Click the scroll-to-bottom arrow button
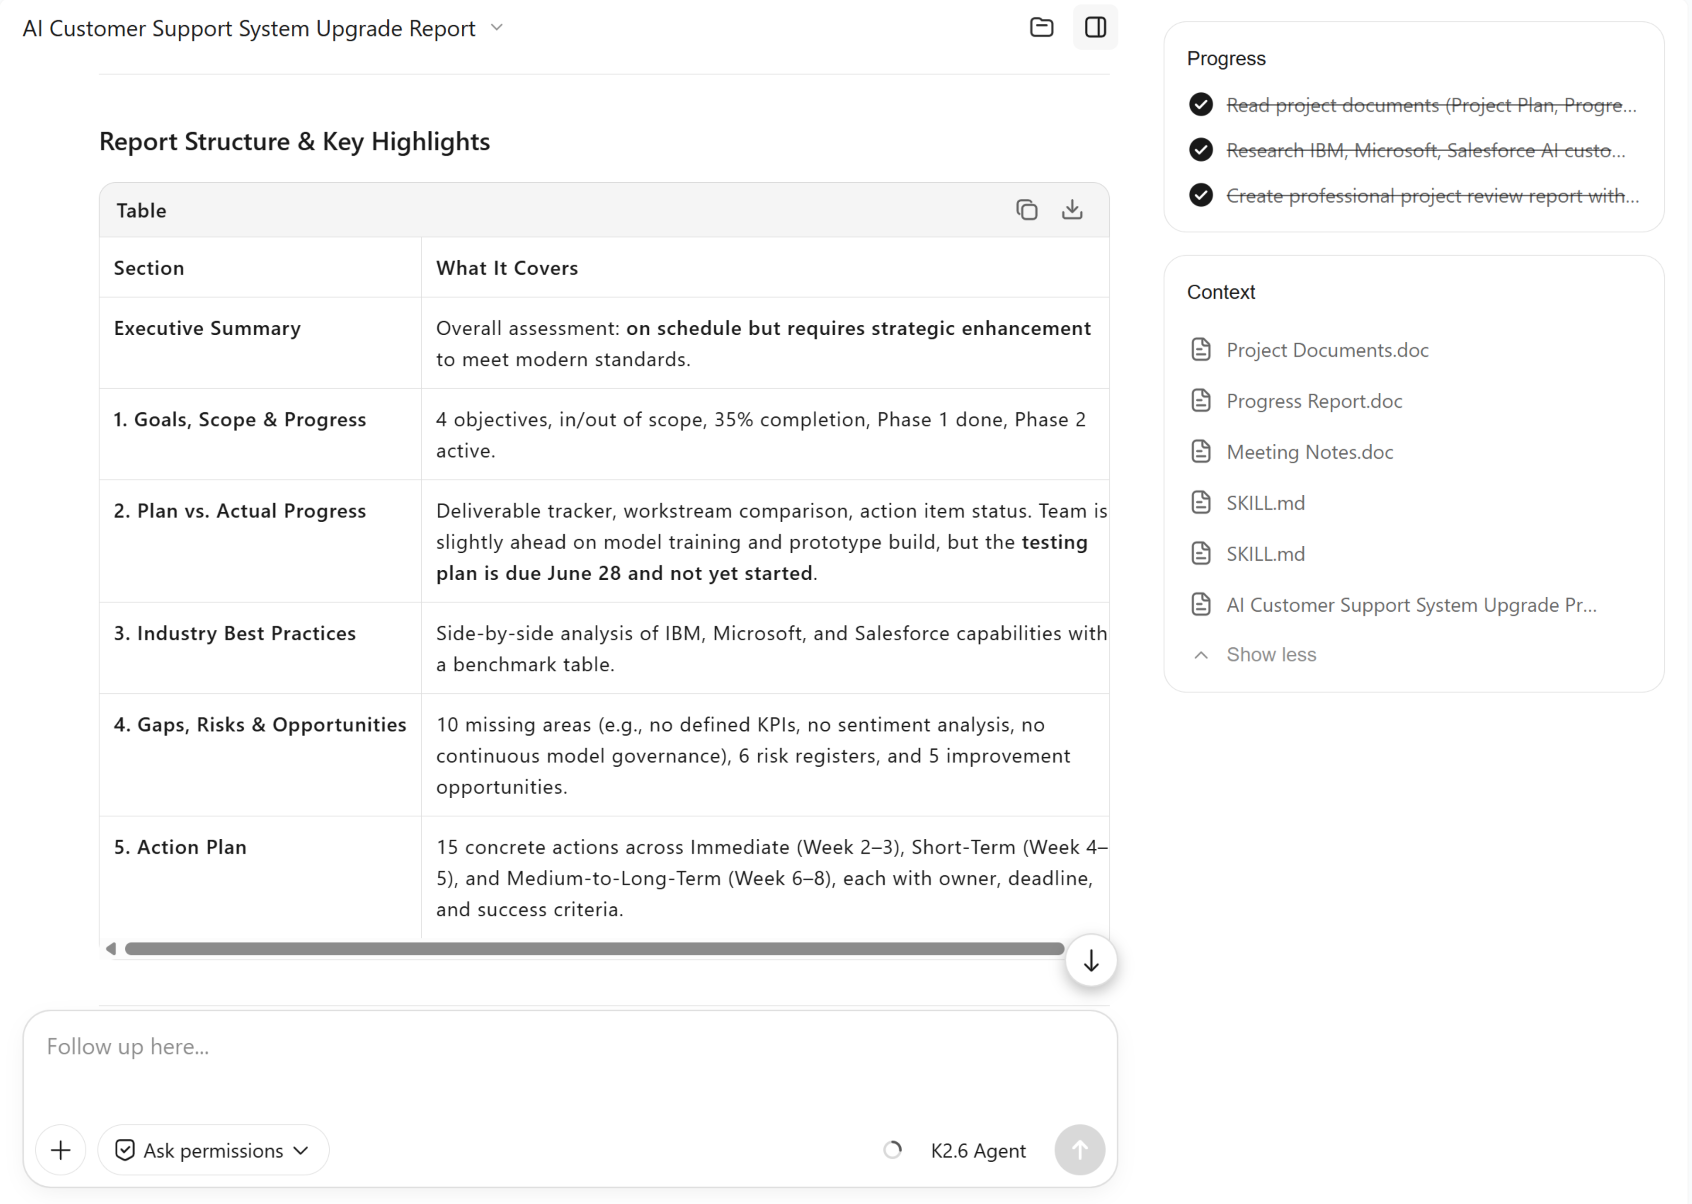The width and height of the screenshot is (1692, 1204). [1091, 961]
